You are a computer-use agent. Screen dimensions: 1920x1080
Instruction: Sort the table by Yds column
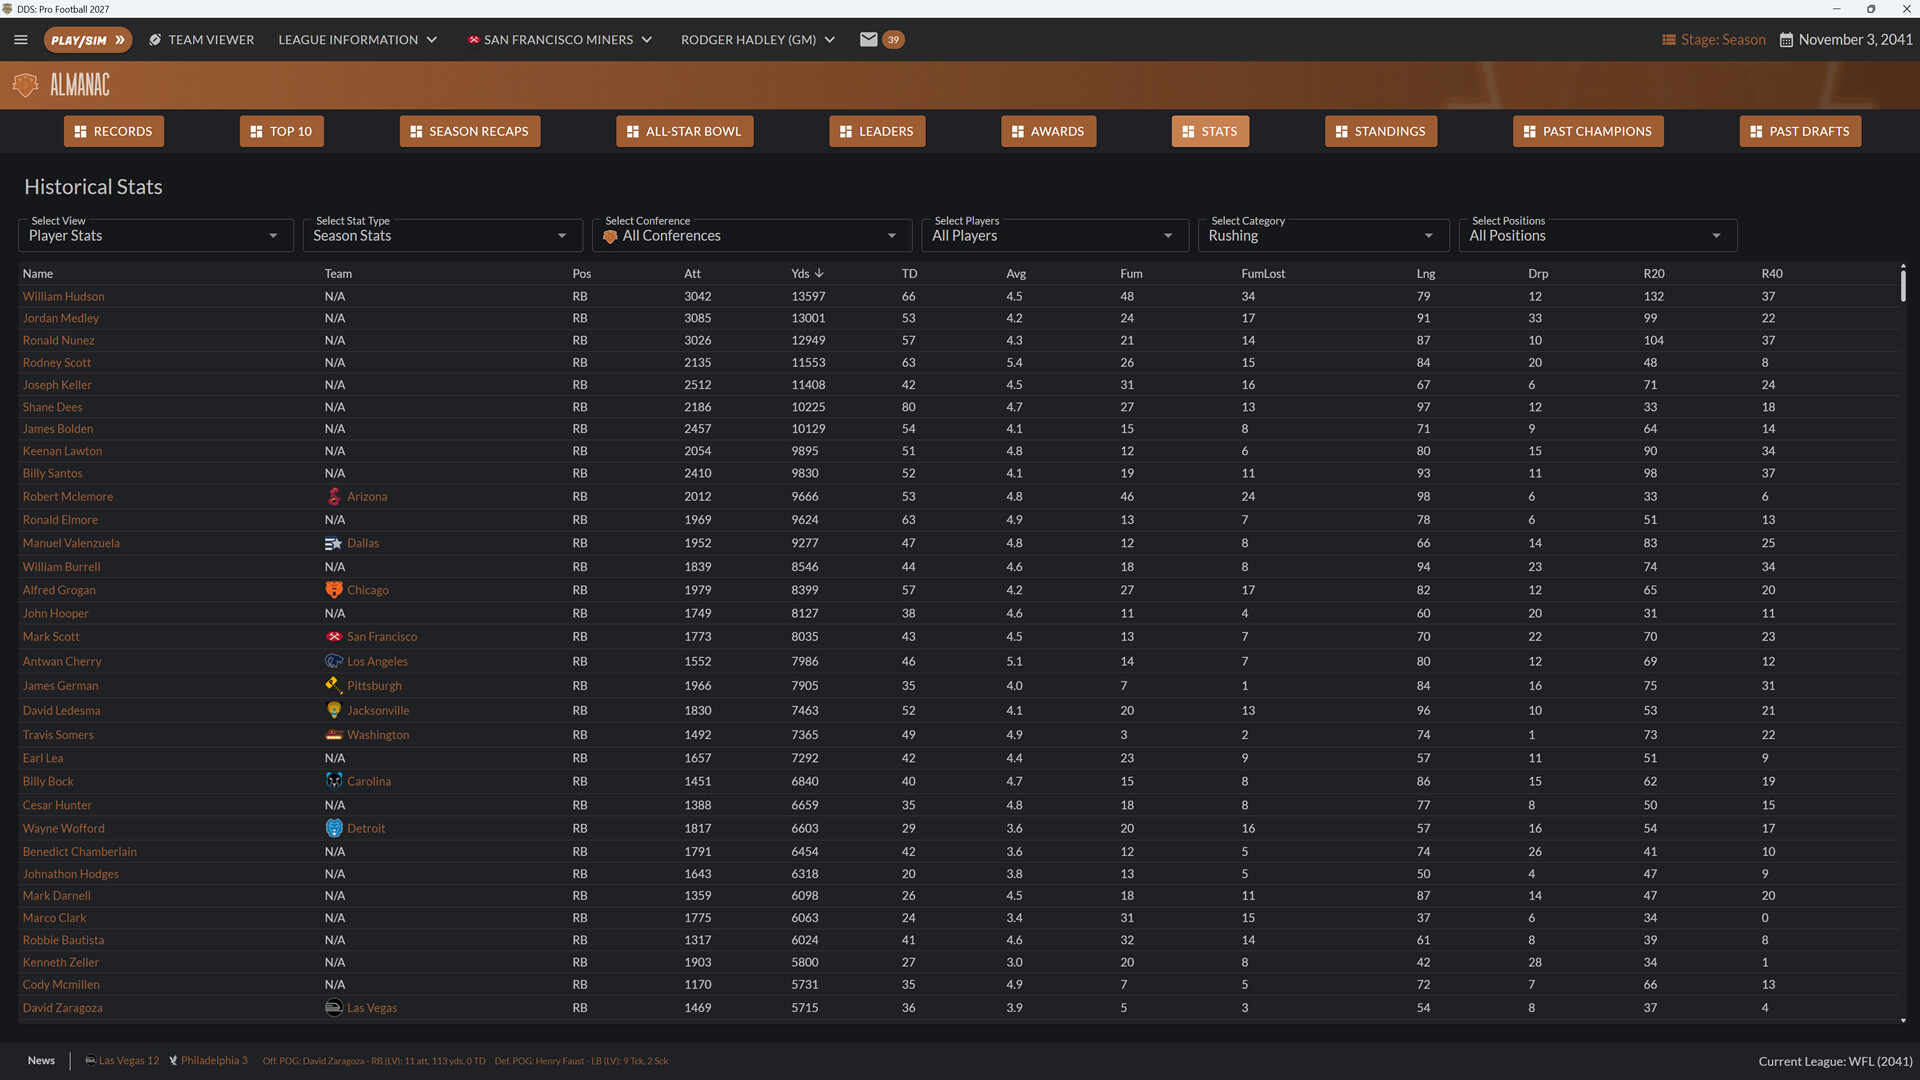(x=807, y=273)
